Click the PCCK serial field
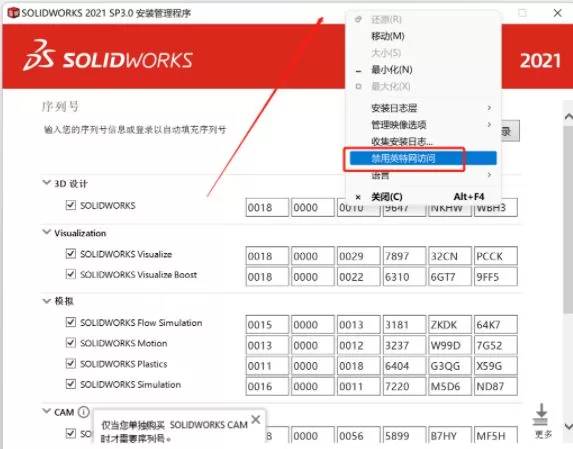 click(x=496, y=256)
